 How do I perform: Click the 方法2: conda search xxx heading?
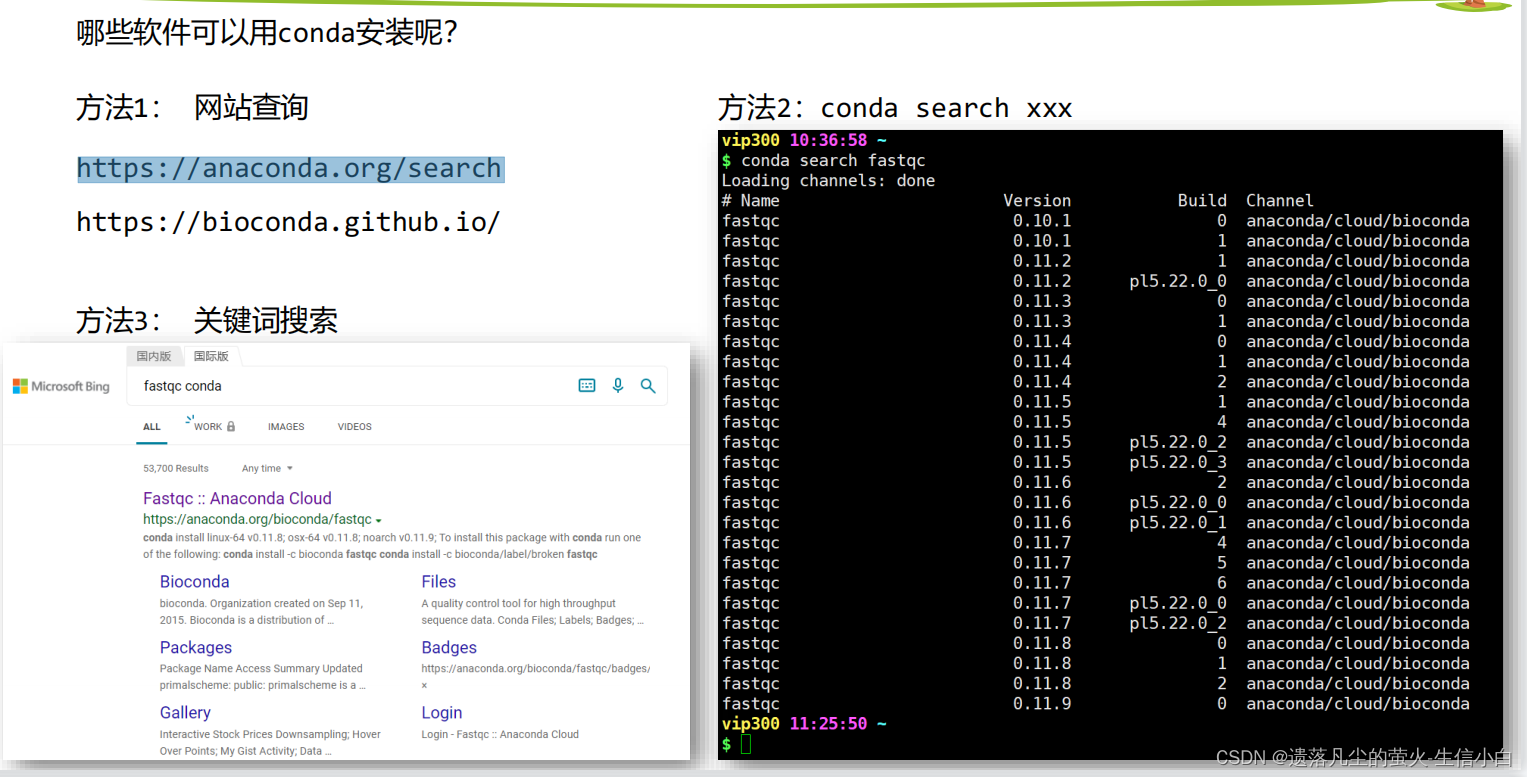tap(895, 108)
